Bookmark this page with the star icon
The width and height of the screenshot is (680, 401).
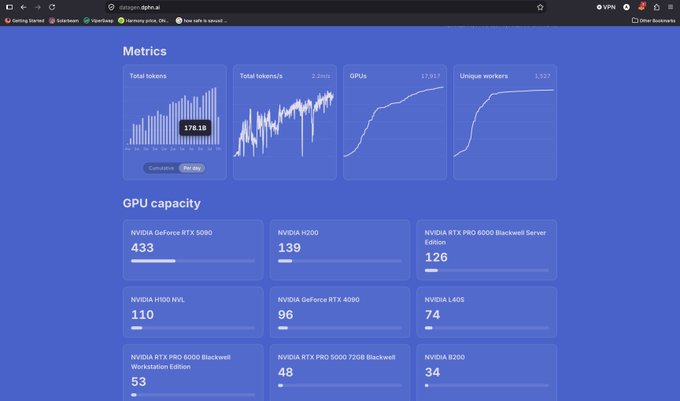540,7
